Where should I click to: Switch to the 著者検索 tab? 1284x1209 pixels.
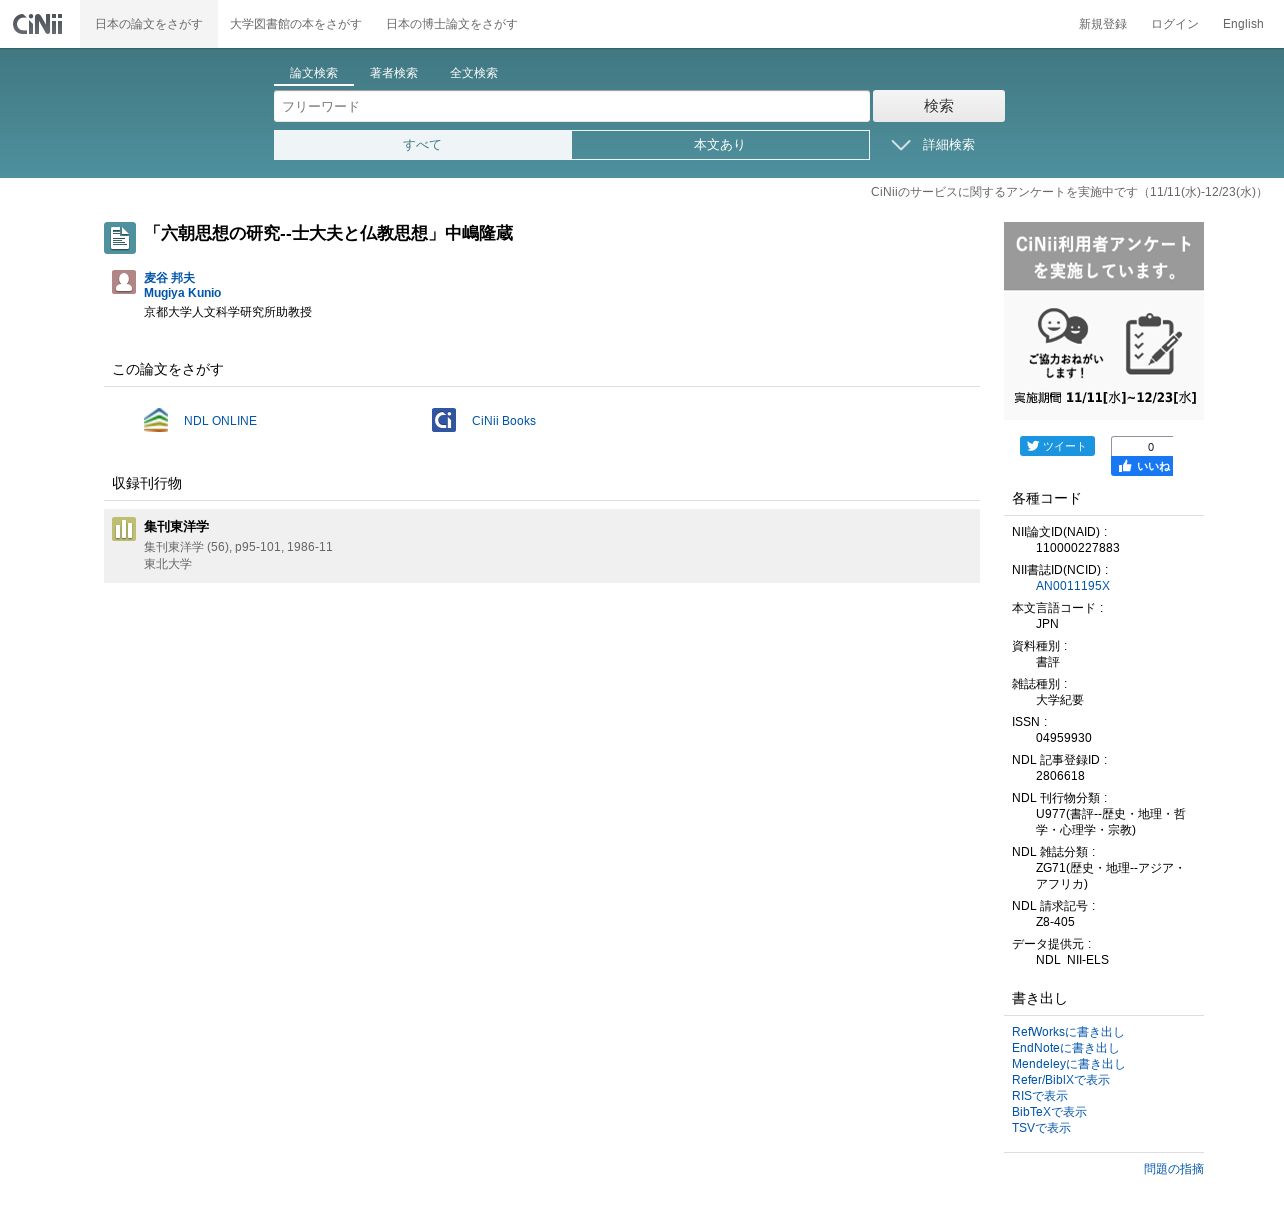click(x=394, y=73)
